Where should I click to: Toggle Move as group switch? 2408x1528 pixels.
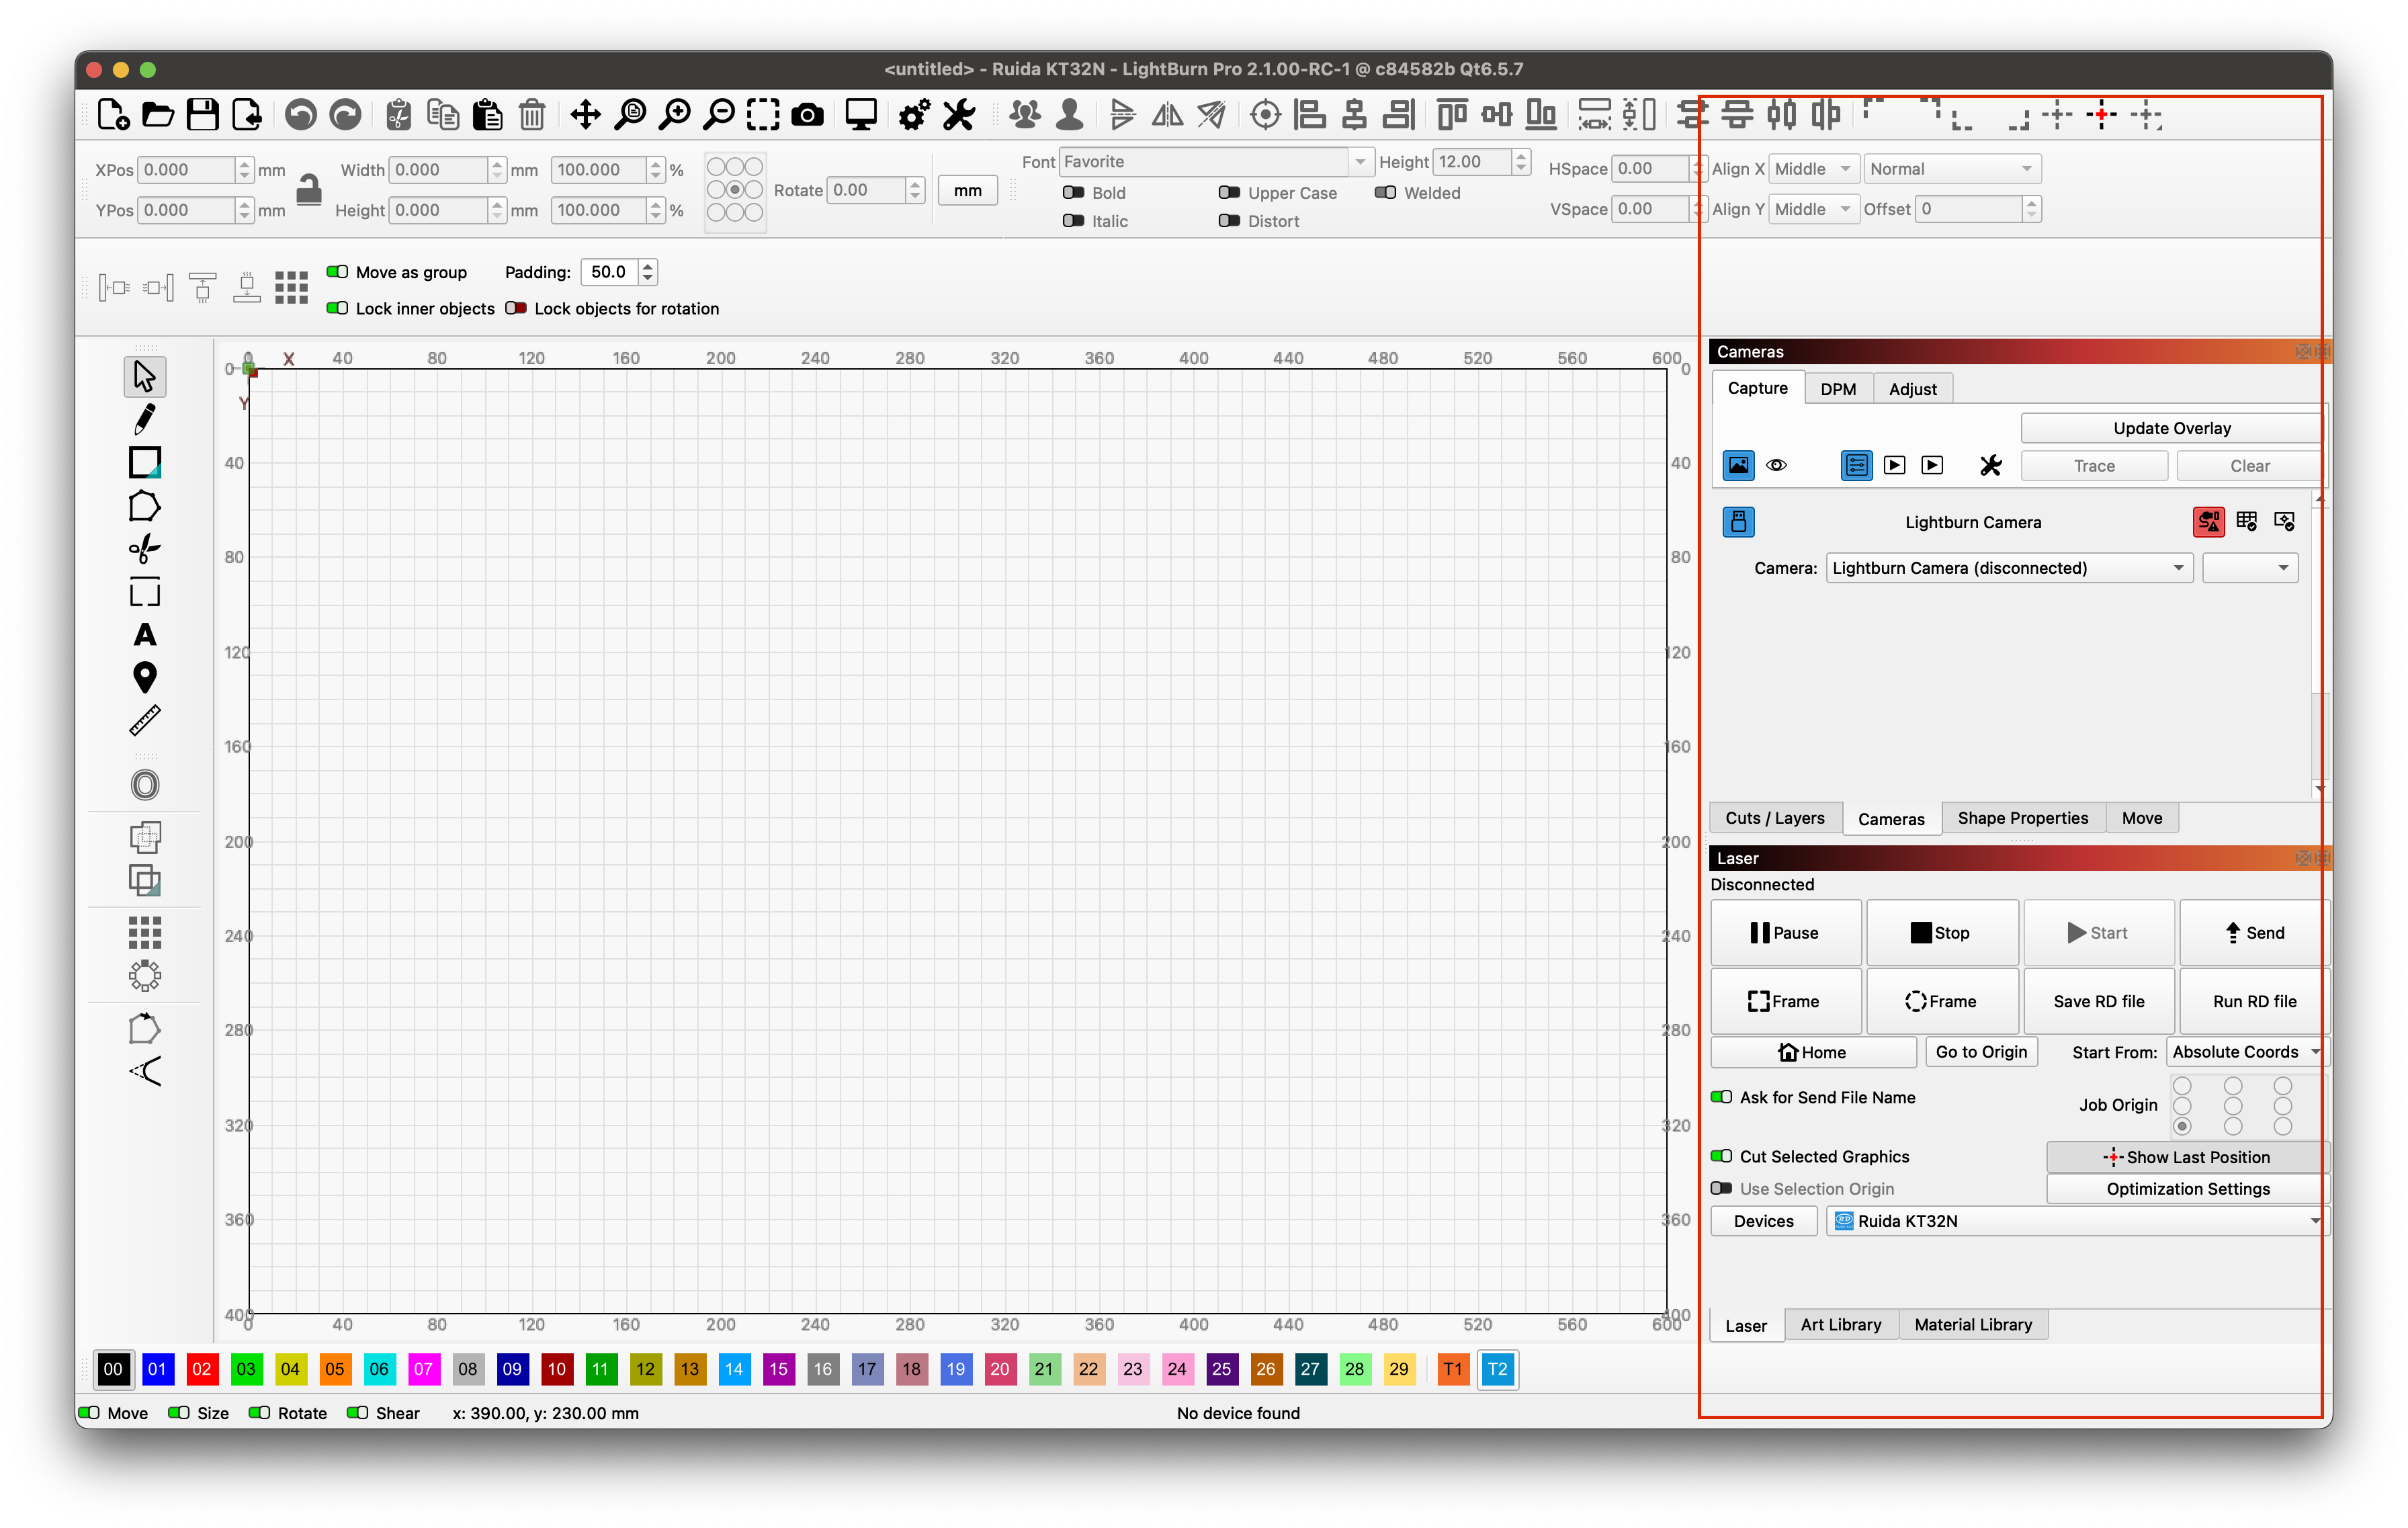pos(337,272)
